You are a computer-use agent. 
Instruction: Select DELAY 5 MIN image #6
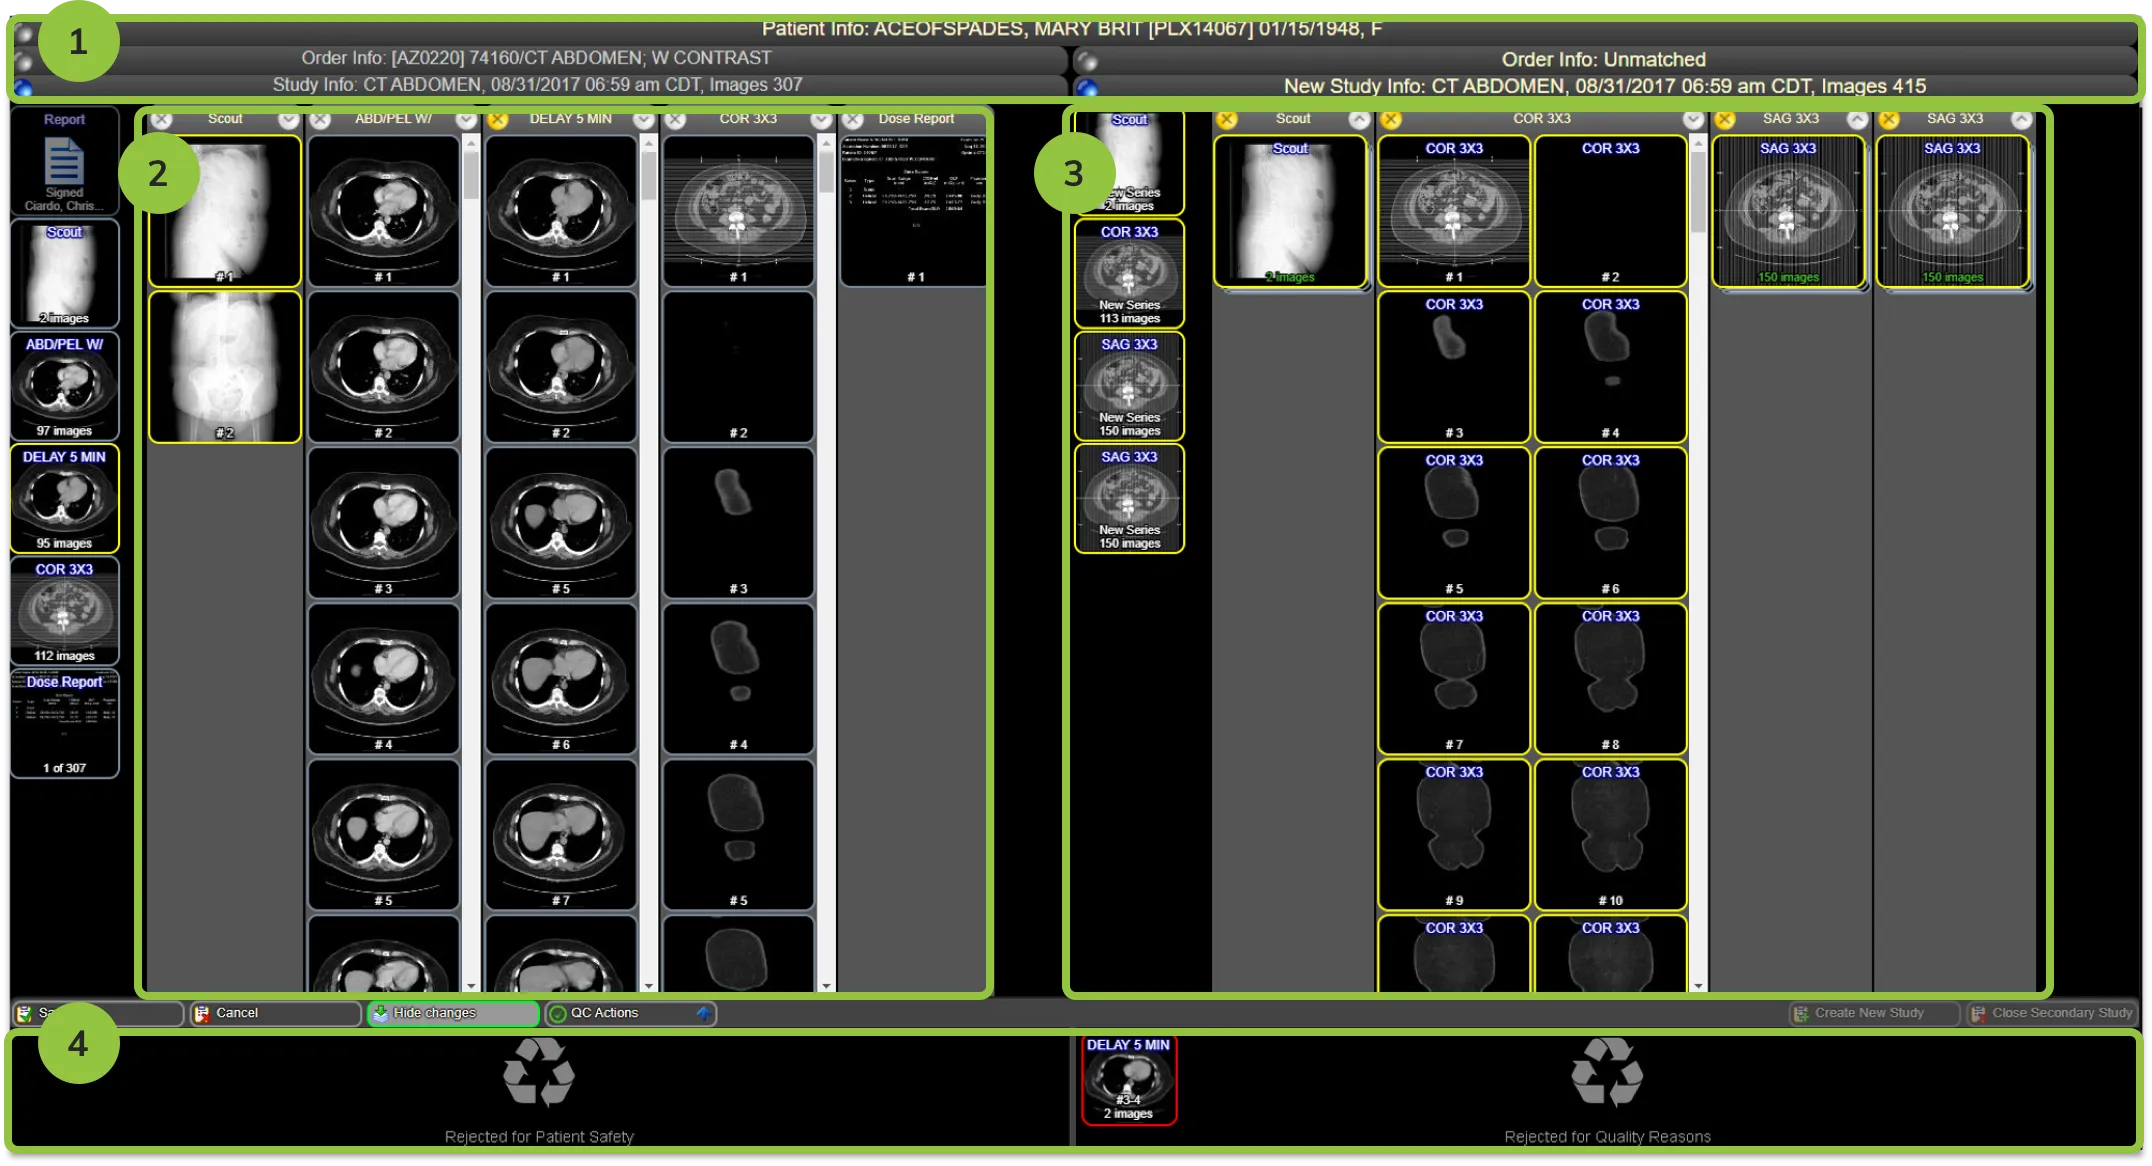pos(561,679)
